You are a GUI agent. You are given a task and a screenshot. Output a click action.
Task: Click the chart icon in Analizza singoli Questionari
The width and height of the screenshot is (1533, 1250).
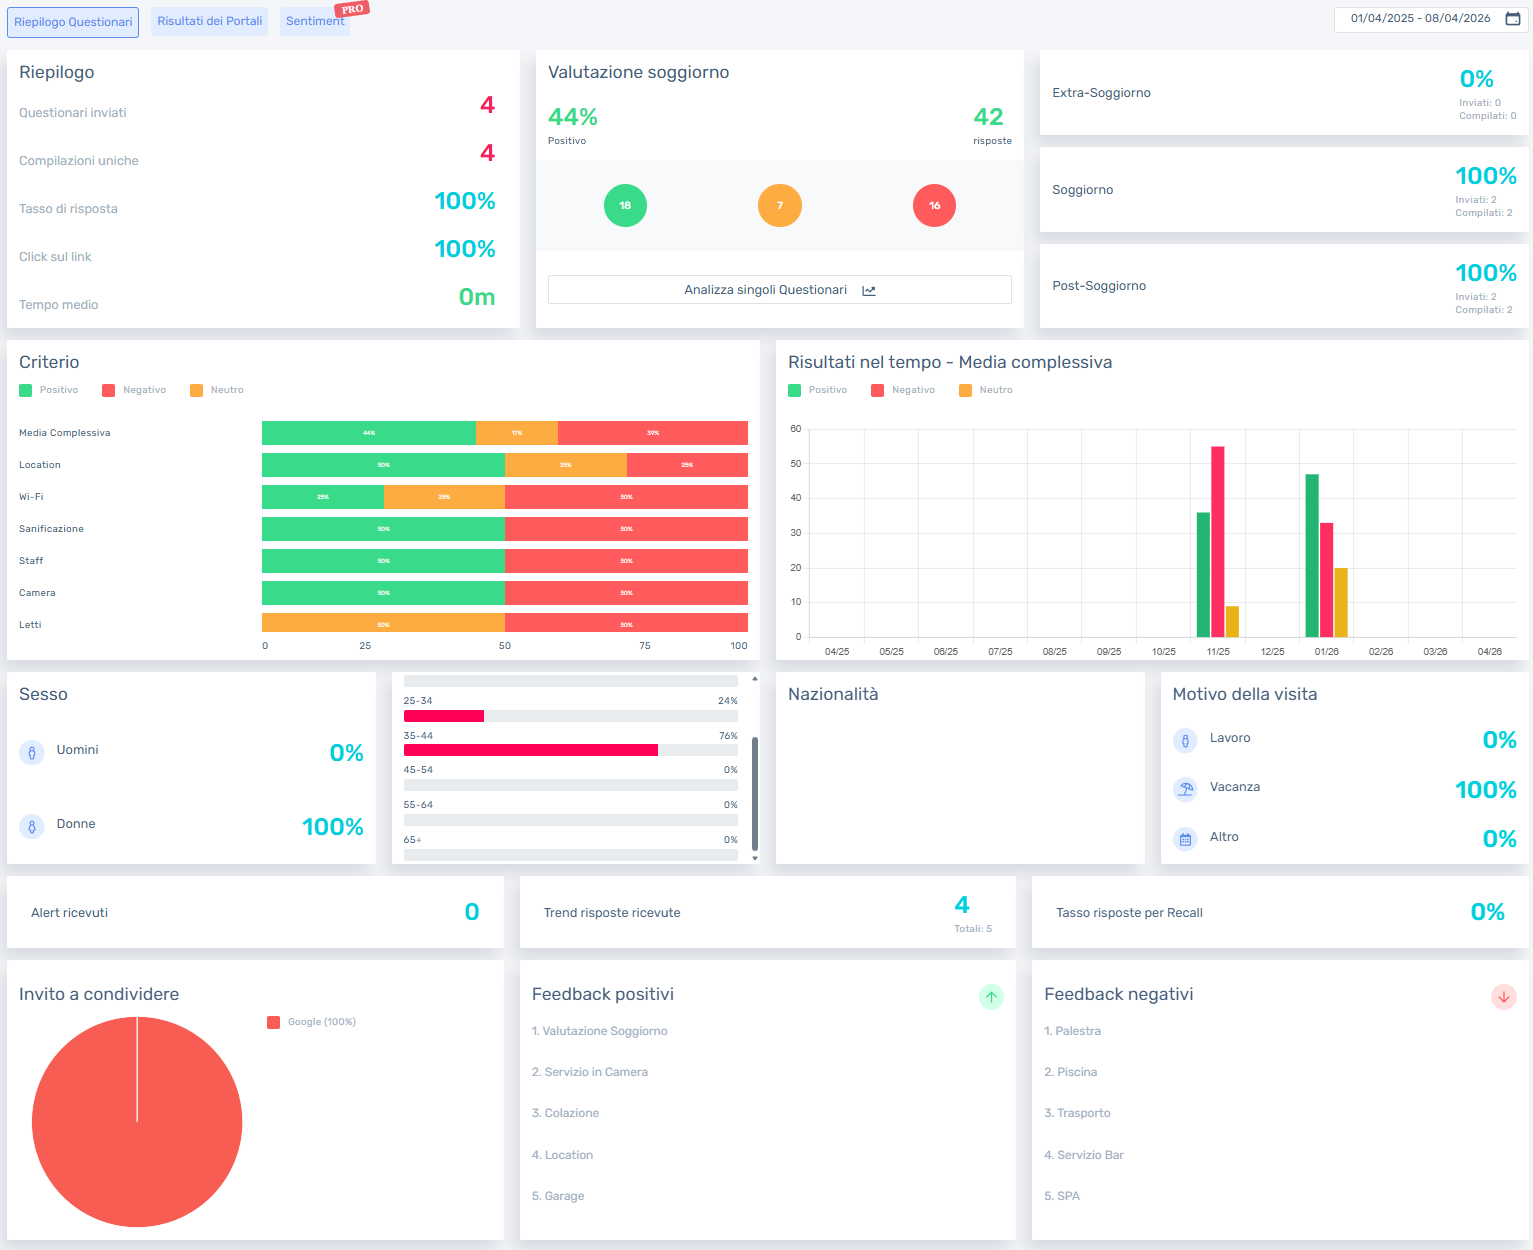[x=869, y=291]
